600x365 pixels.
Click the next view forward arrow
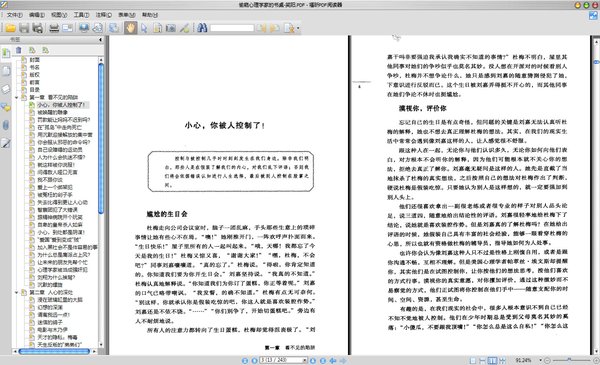tap(343, 360)
